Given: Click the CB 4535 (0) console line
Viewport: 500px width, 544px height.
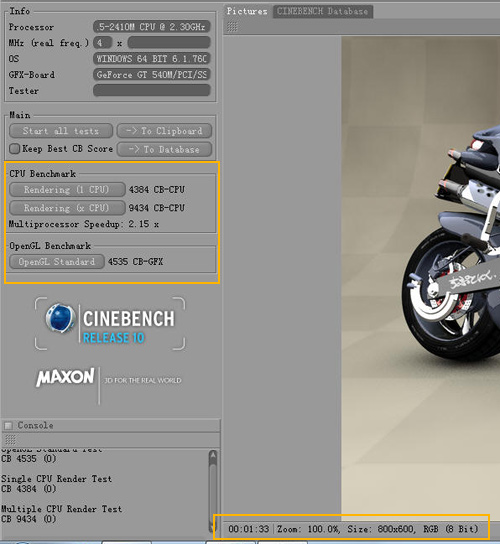Looking at the screenshot, I should click(28, 459).
